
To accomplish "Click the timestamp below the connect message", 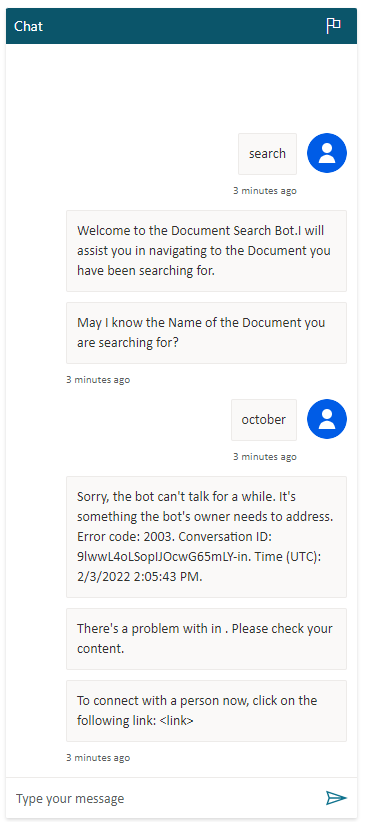I will [98, 758].
